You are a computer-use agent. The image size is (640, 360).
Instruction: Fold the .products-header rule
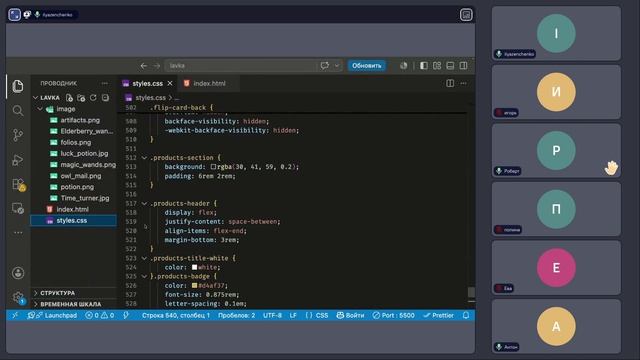coord(144,203)
